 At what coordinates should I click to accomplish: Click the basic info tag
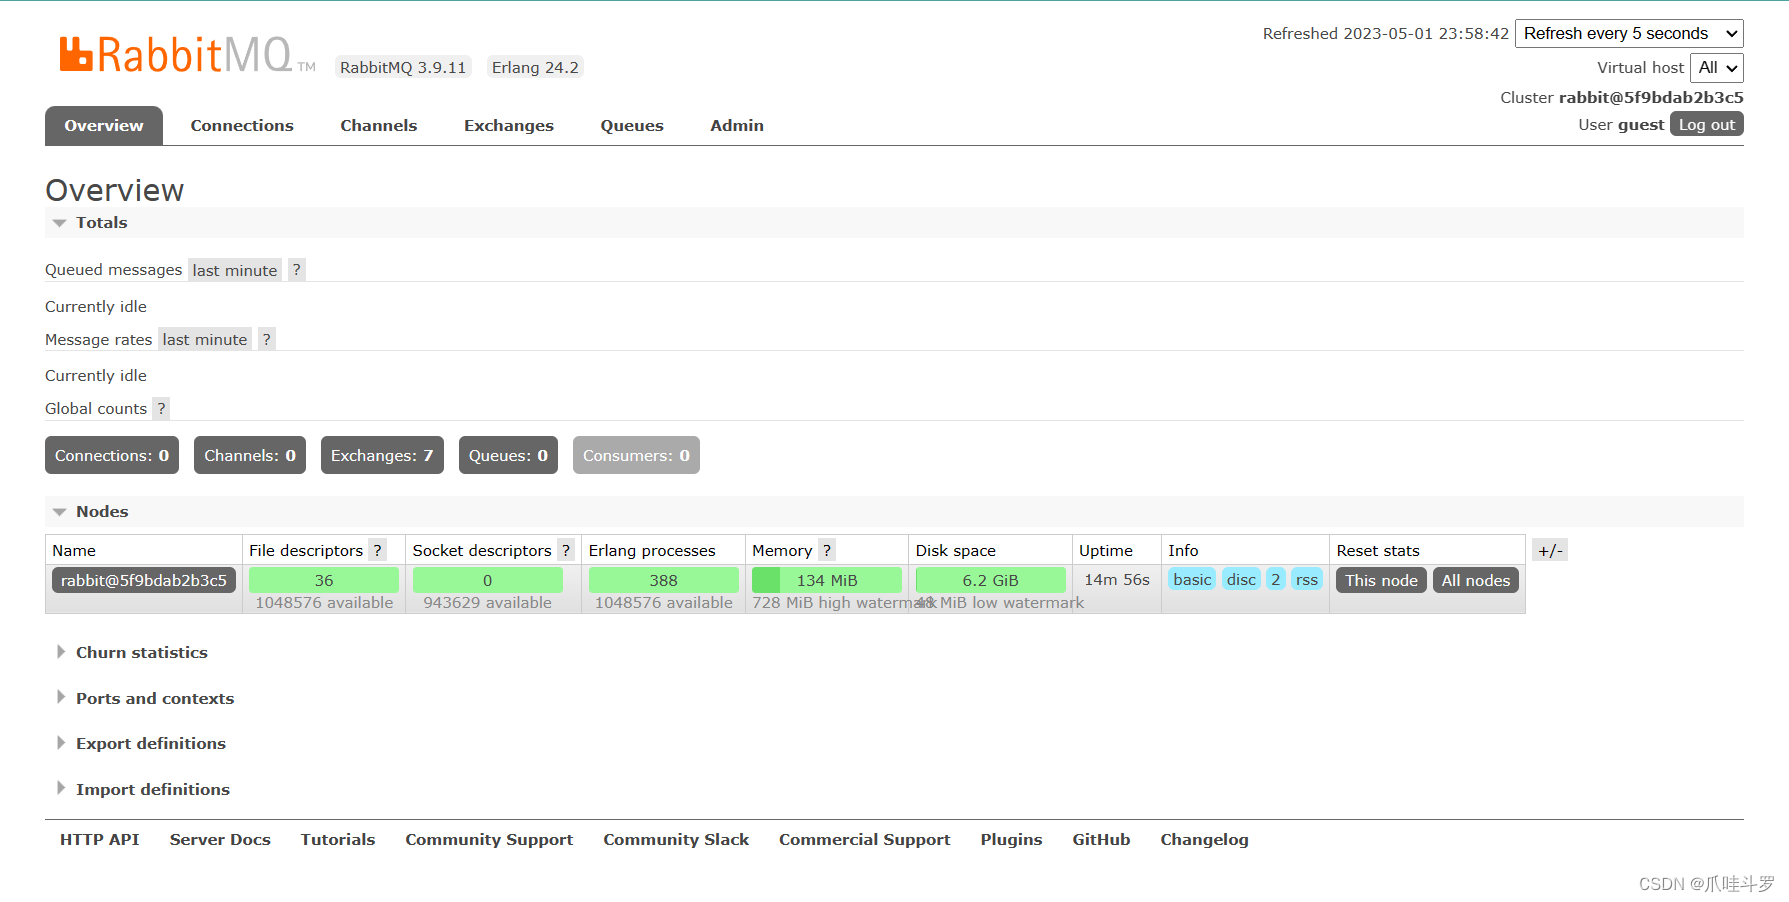pos(1192,579)
